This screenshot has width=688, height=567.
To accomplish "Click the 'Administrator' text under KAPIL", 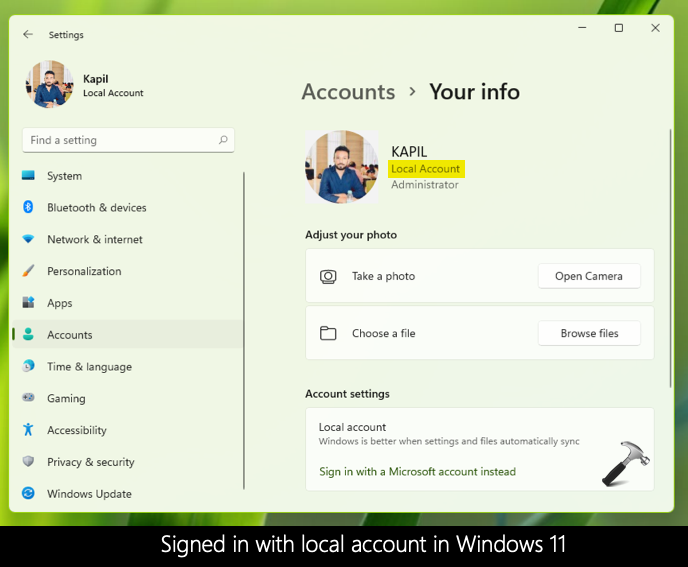I will [x=425, y=185].
